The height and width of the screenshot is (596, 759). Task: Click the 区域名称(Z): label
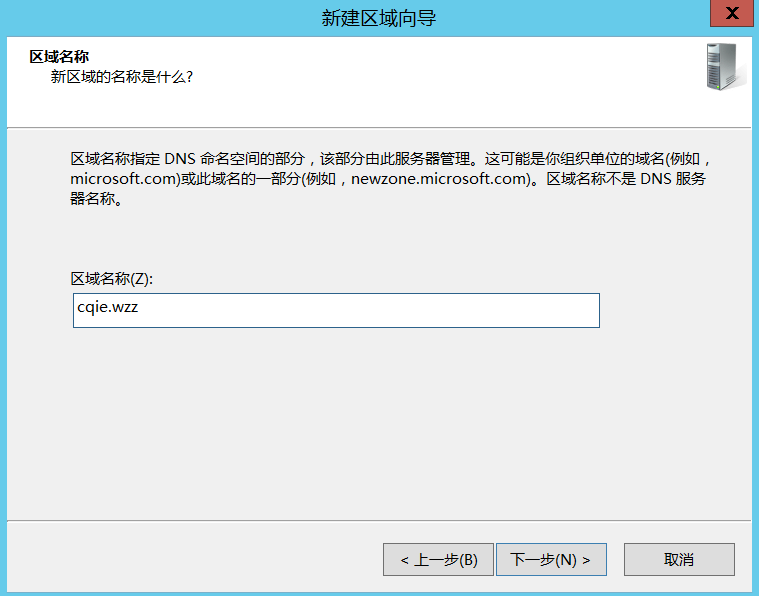click(111, 278)
